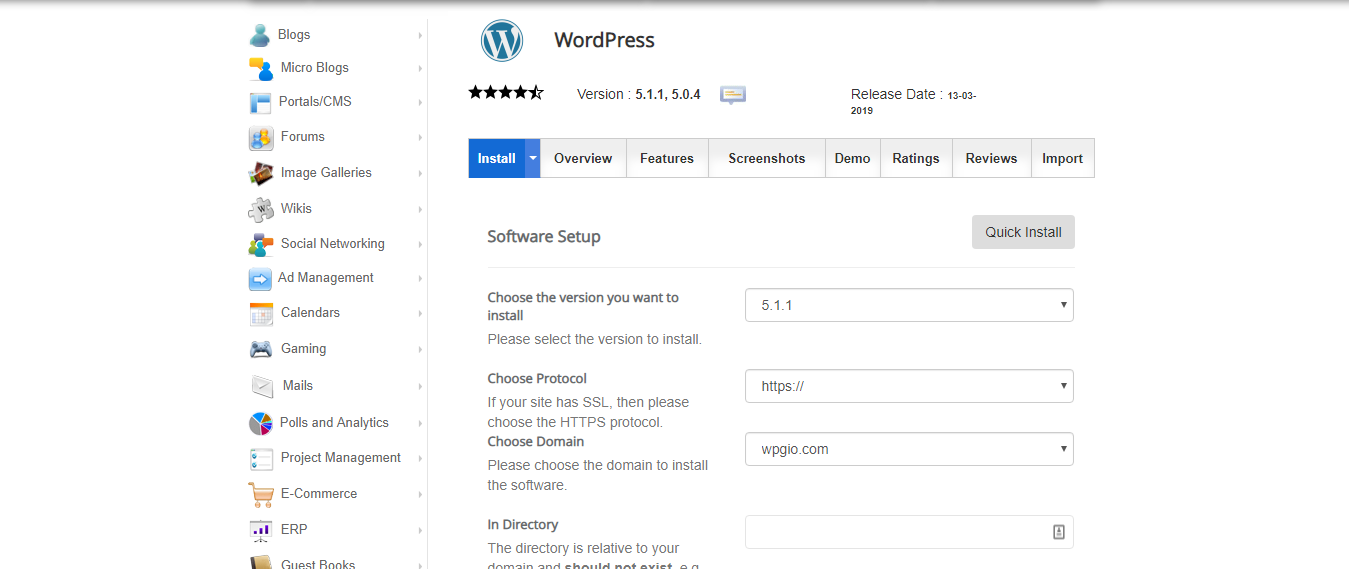Click the Forums category icon

[x=261, y=138]
